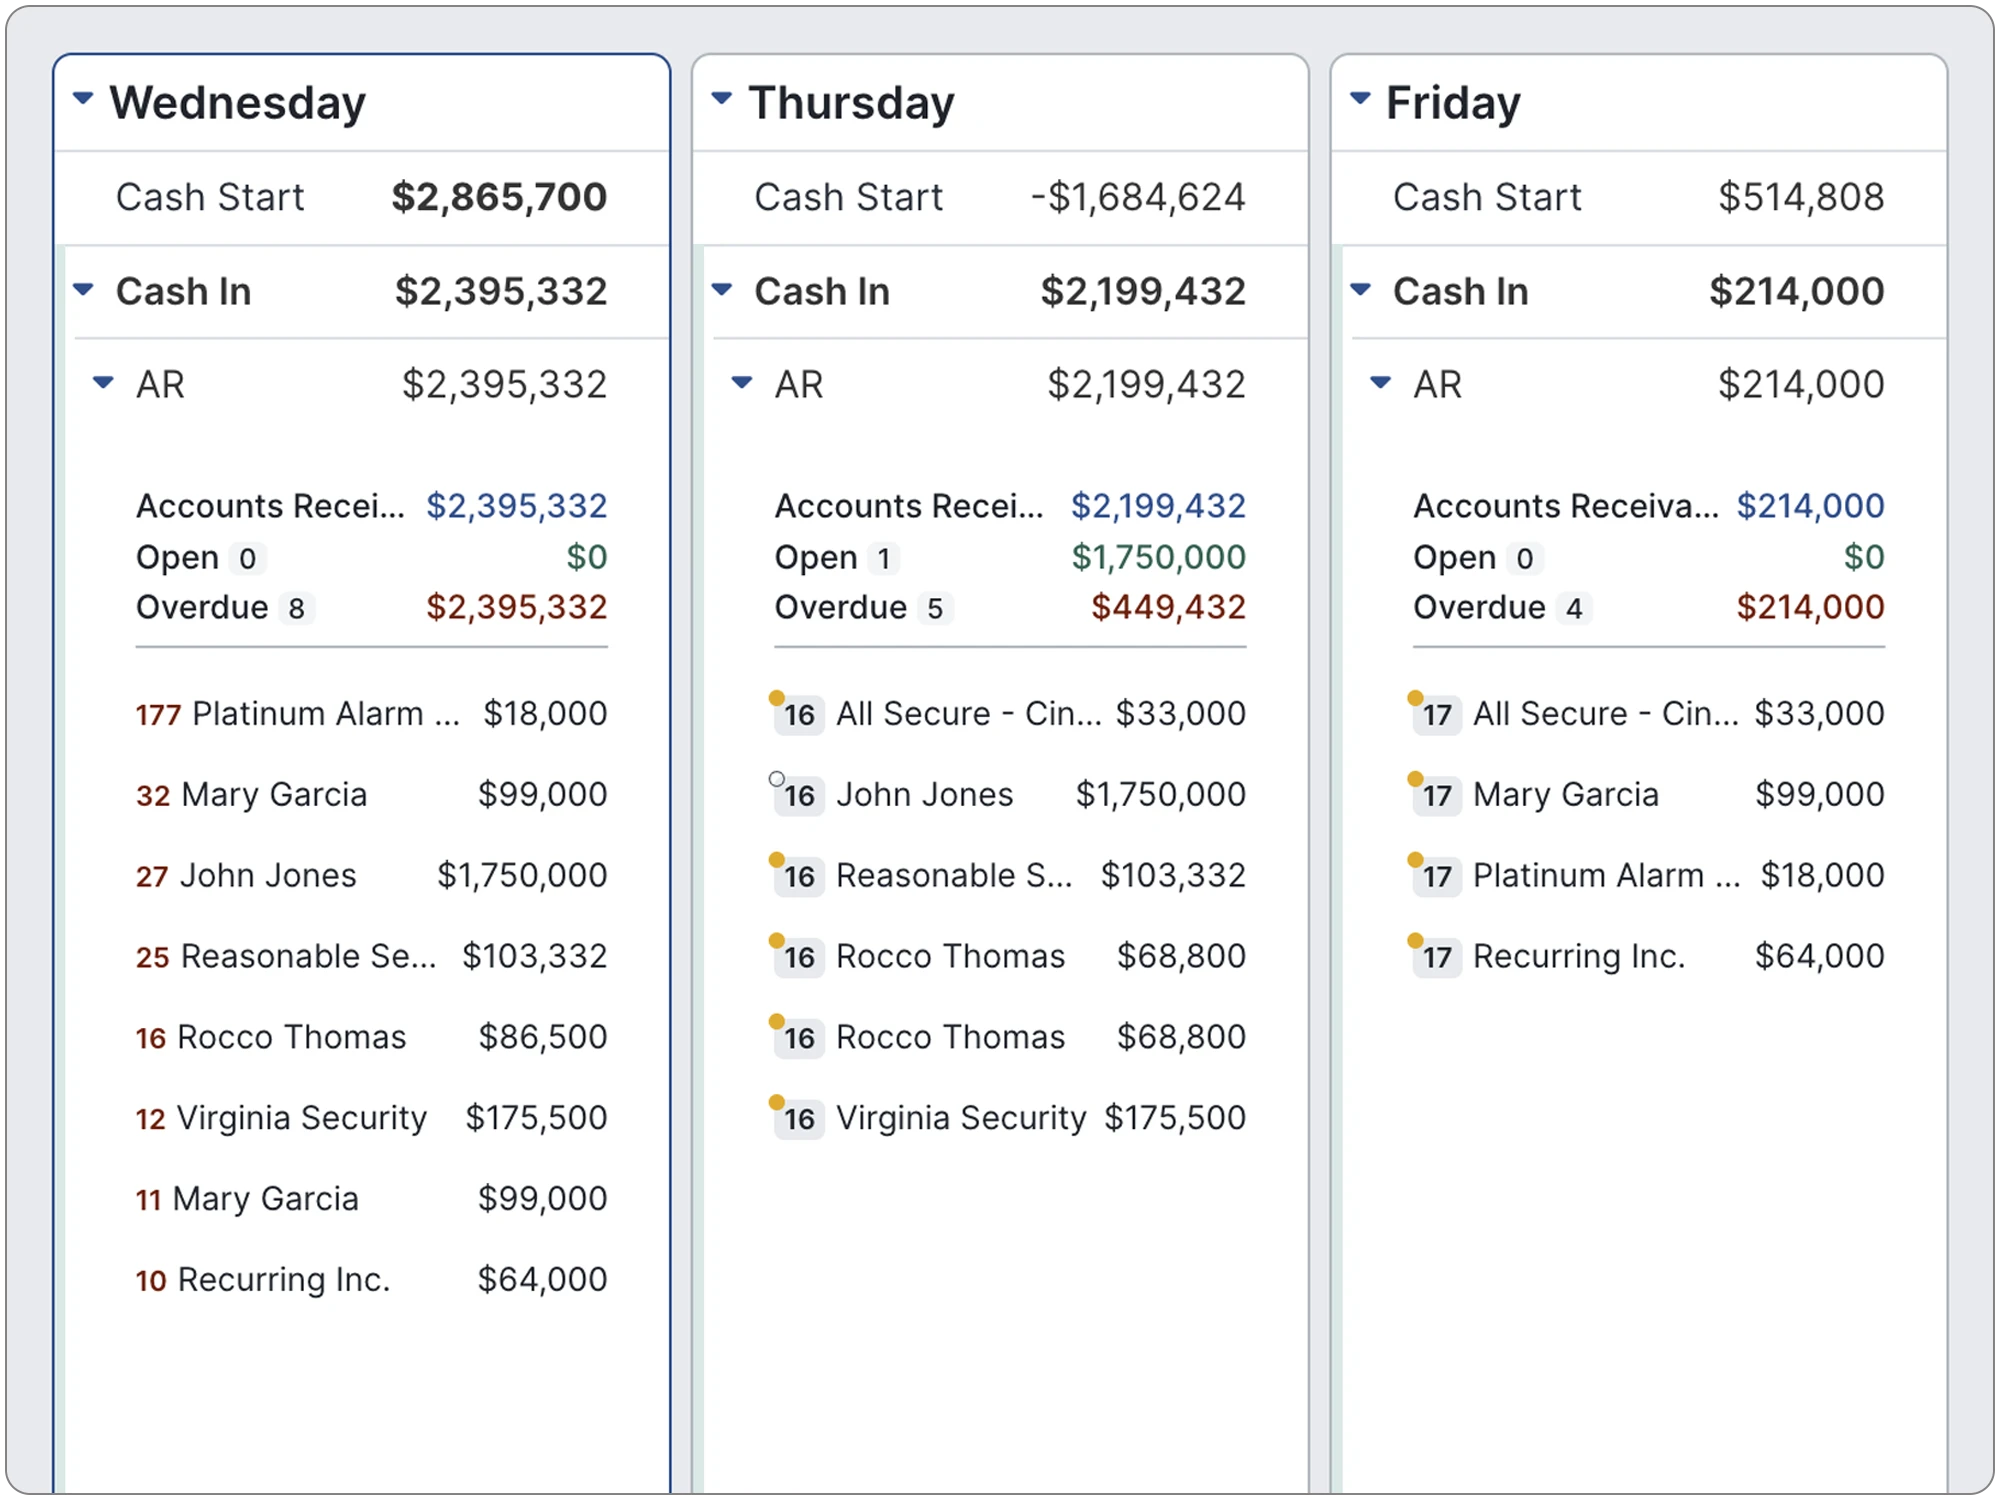Image resolution: width=2000 pixels, height=1500 pixels.
Task: Select the Thursday column title
Action: coord(852,102)
